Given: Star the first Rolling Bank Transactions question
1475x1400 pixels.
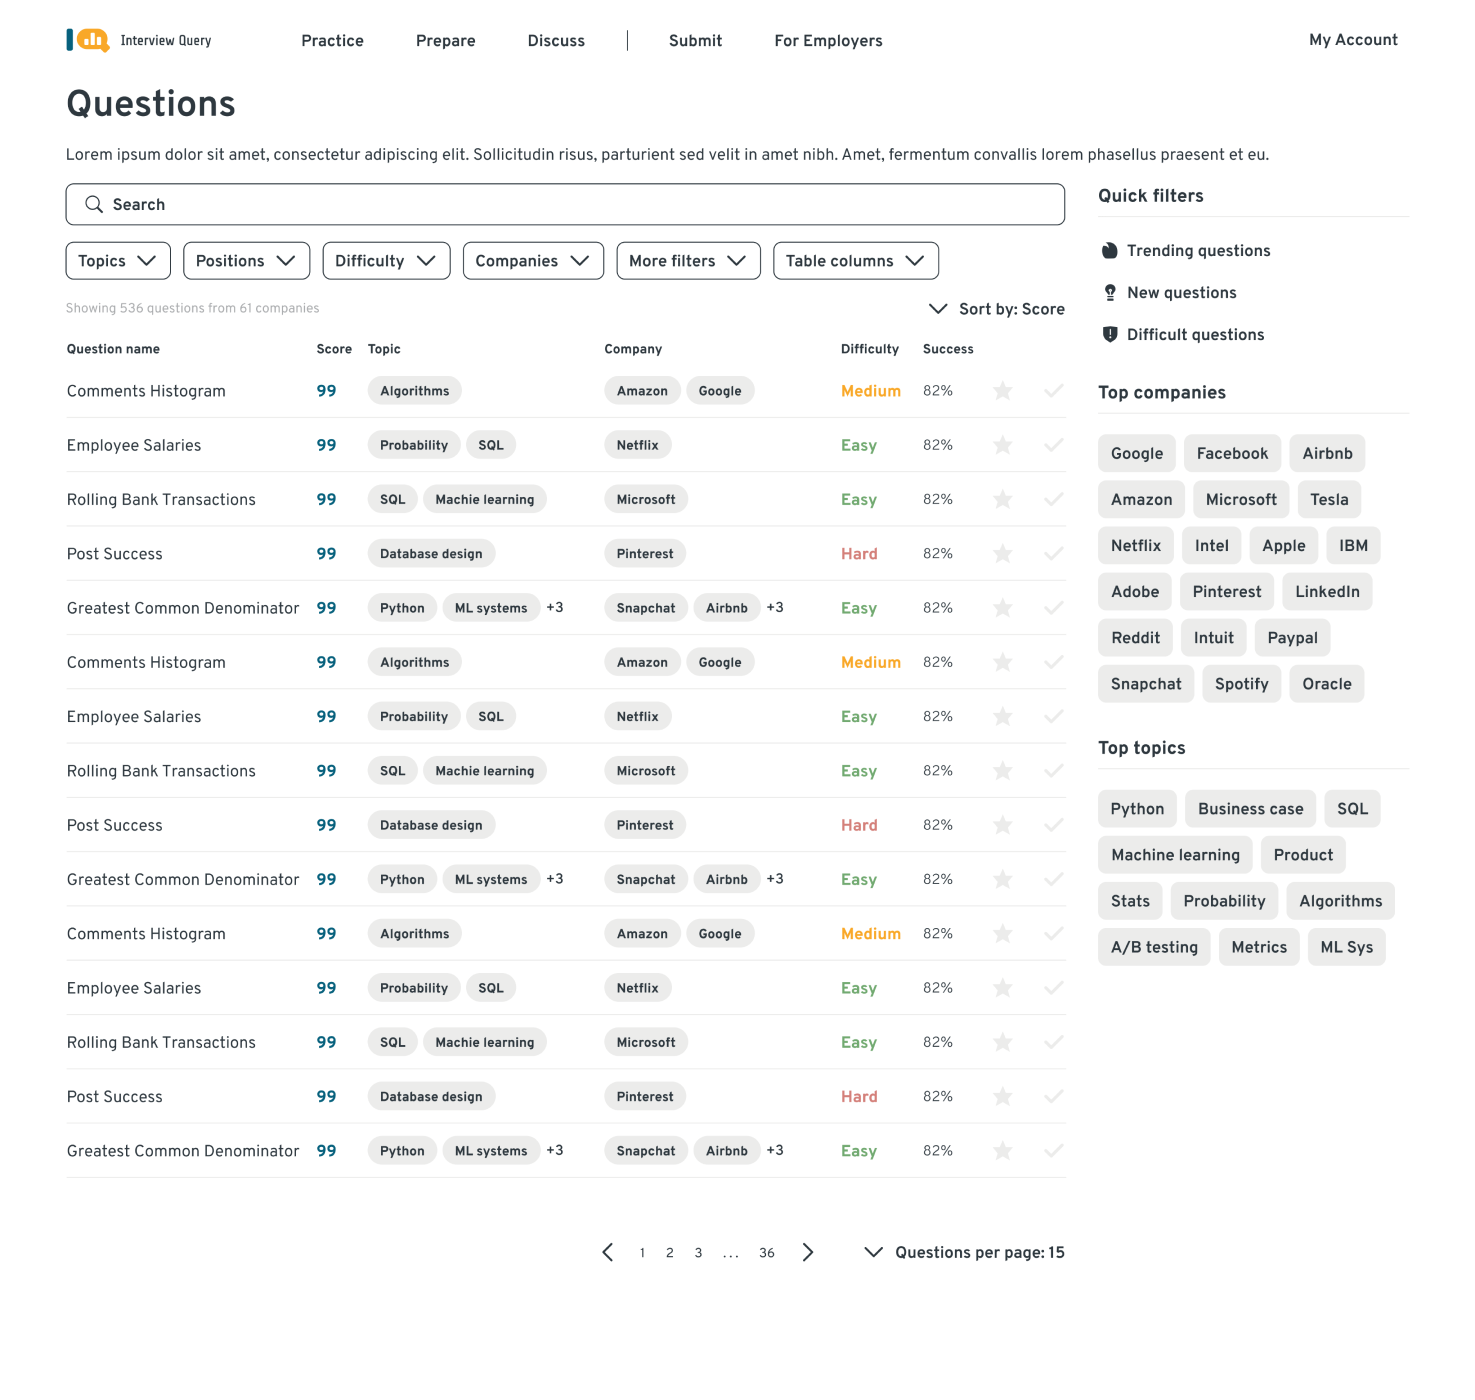Looking at the screenshot, I should point(1003,499).
